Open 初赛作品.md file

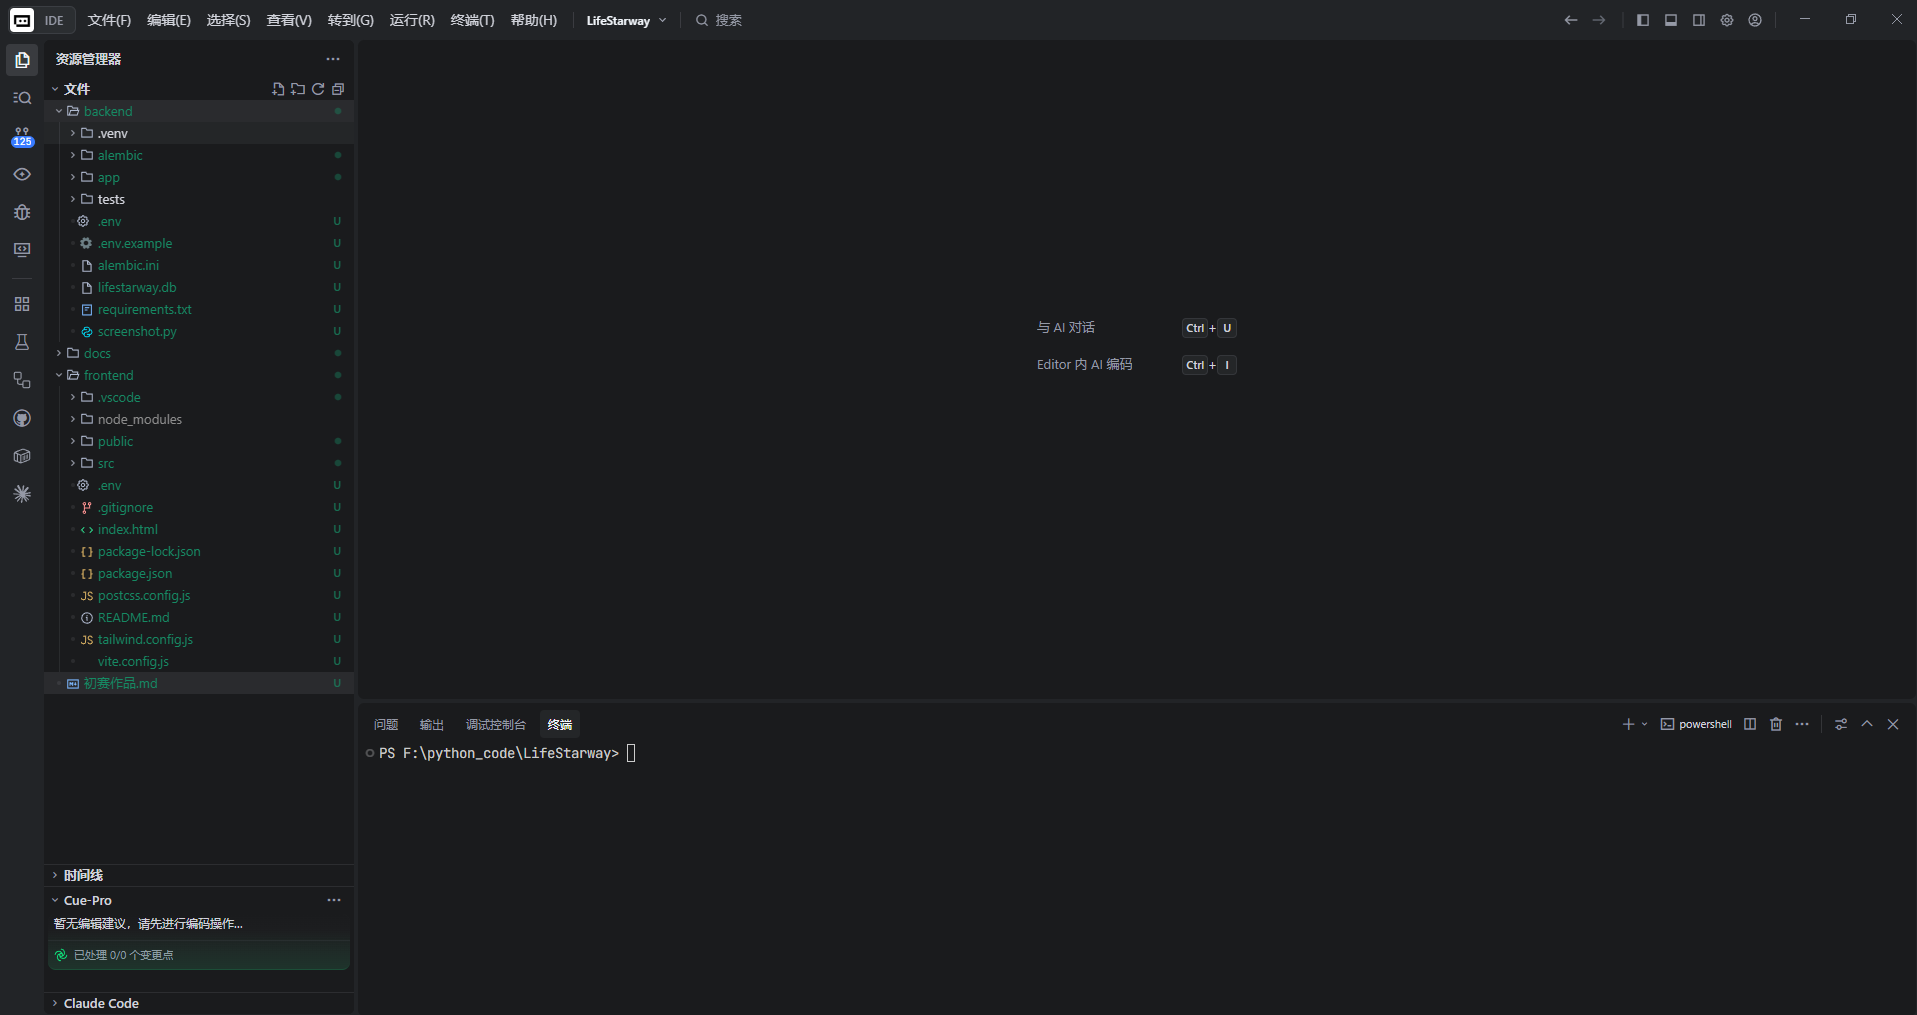pyautogui.click(x=200, y=683)
